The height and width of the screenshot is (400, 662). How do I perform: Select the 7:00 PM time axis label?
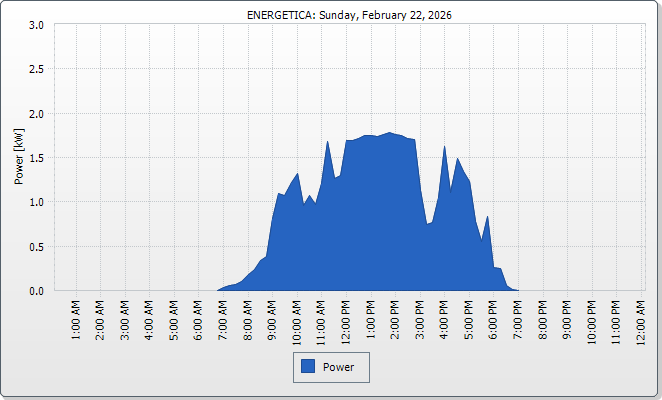[x=519, y=318]
